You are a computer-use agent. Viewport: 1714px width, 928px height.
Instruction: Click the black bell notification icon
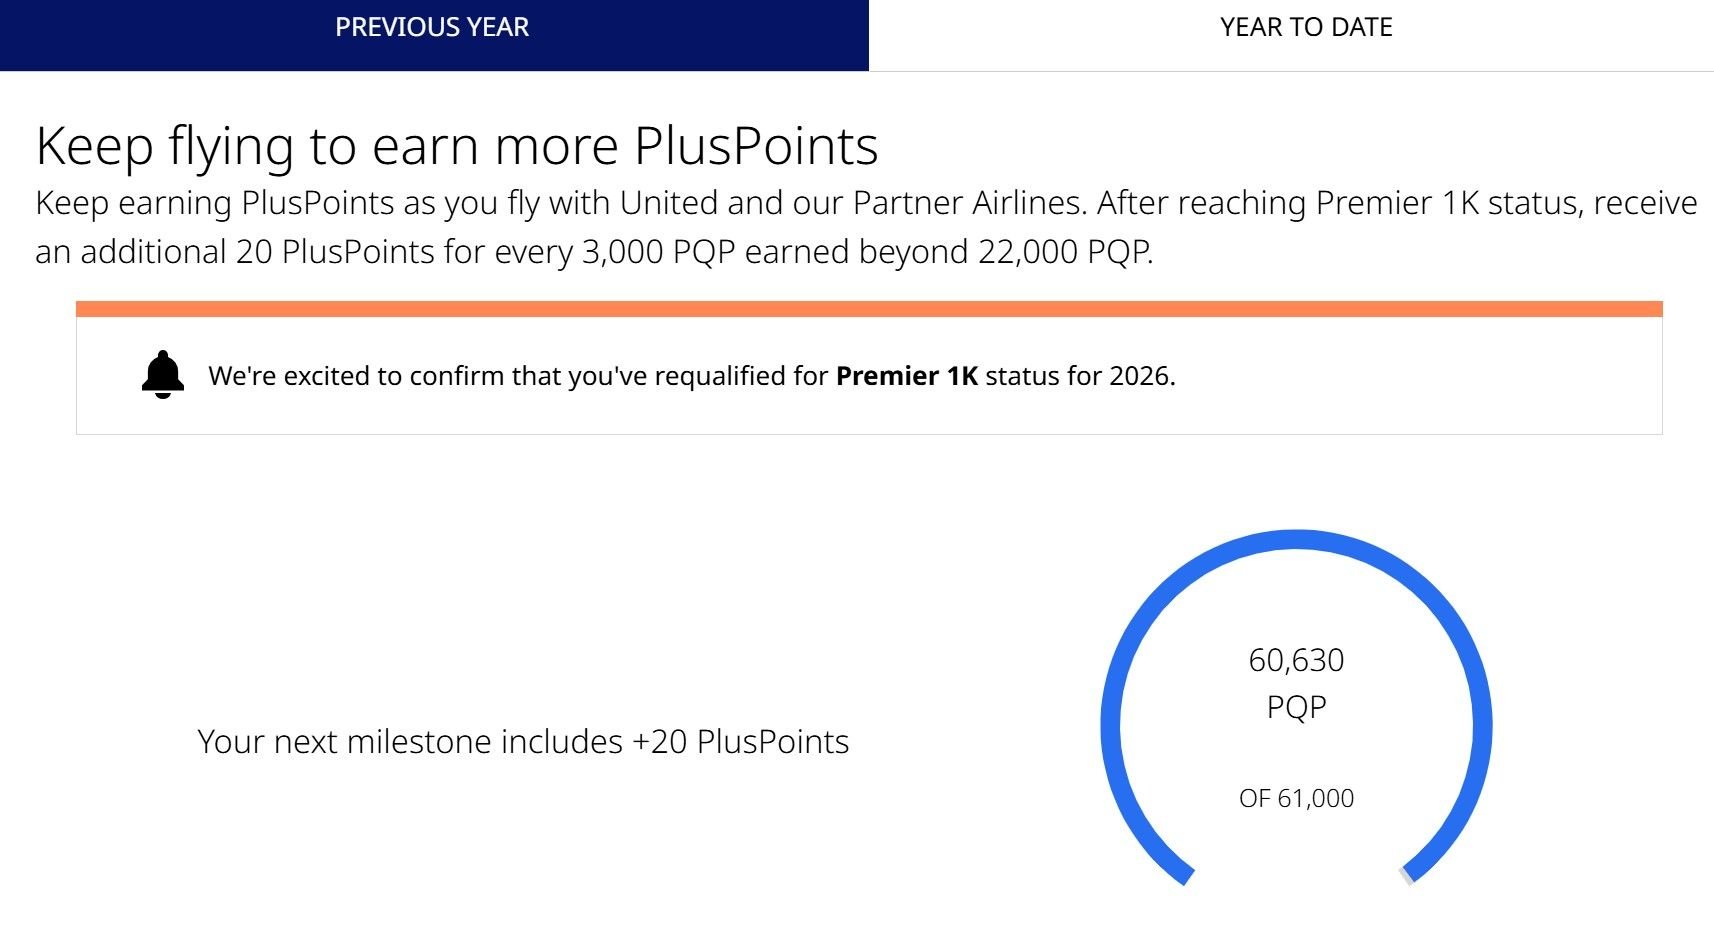(x=163, y=375)
